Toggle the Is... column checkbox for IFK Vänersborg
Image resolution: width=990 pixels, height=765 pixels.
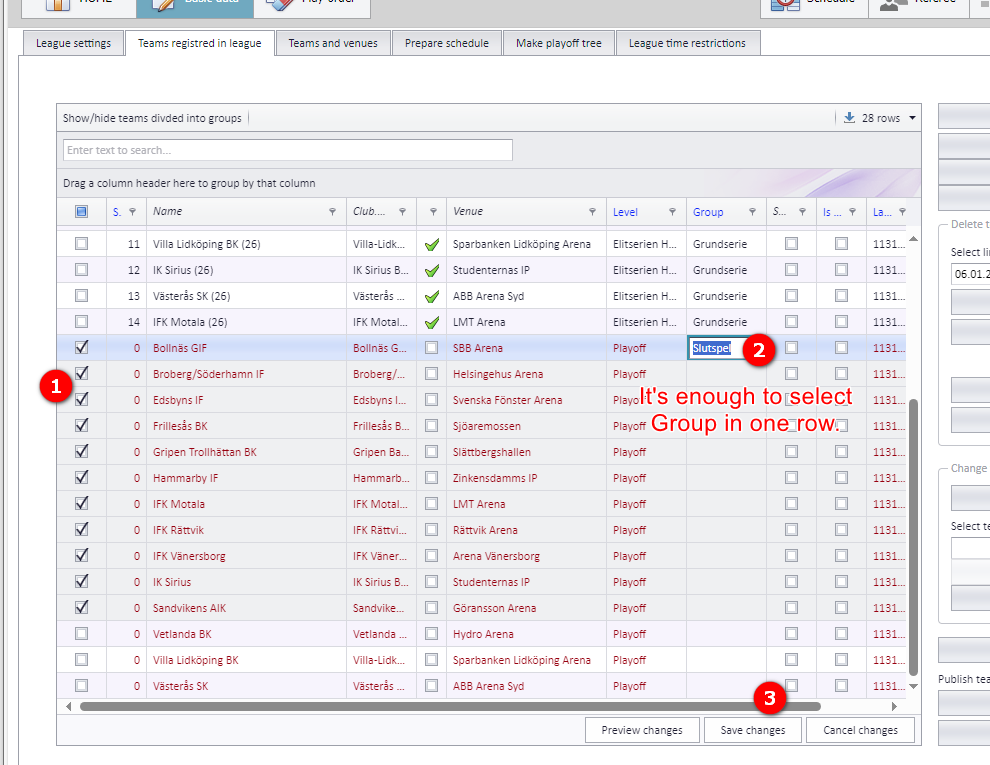tap(841, 555)
